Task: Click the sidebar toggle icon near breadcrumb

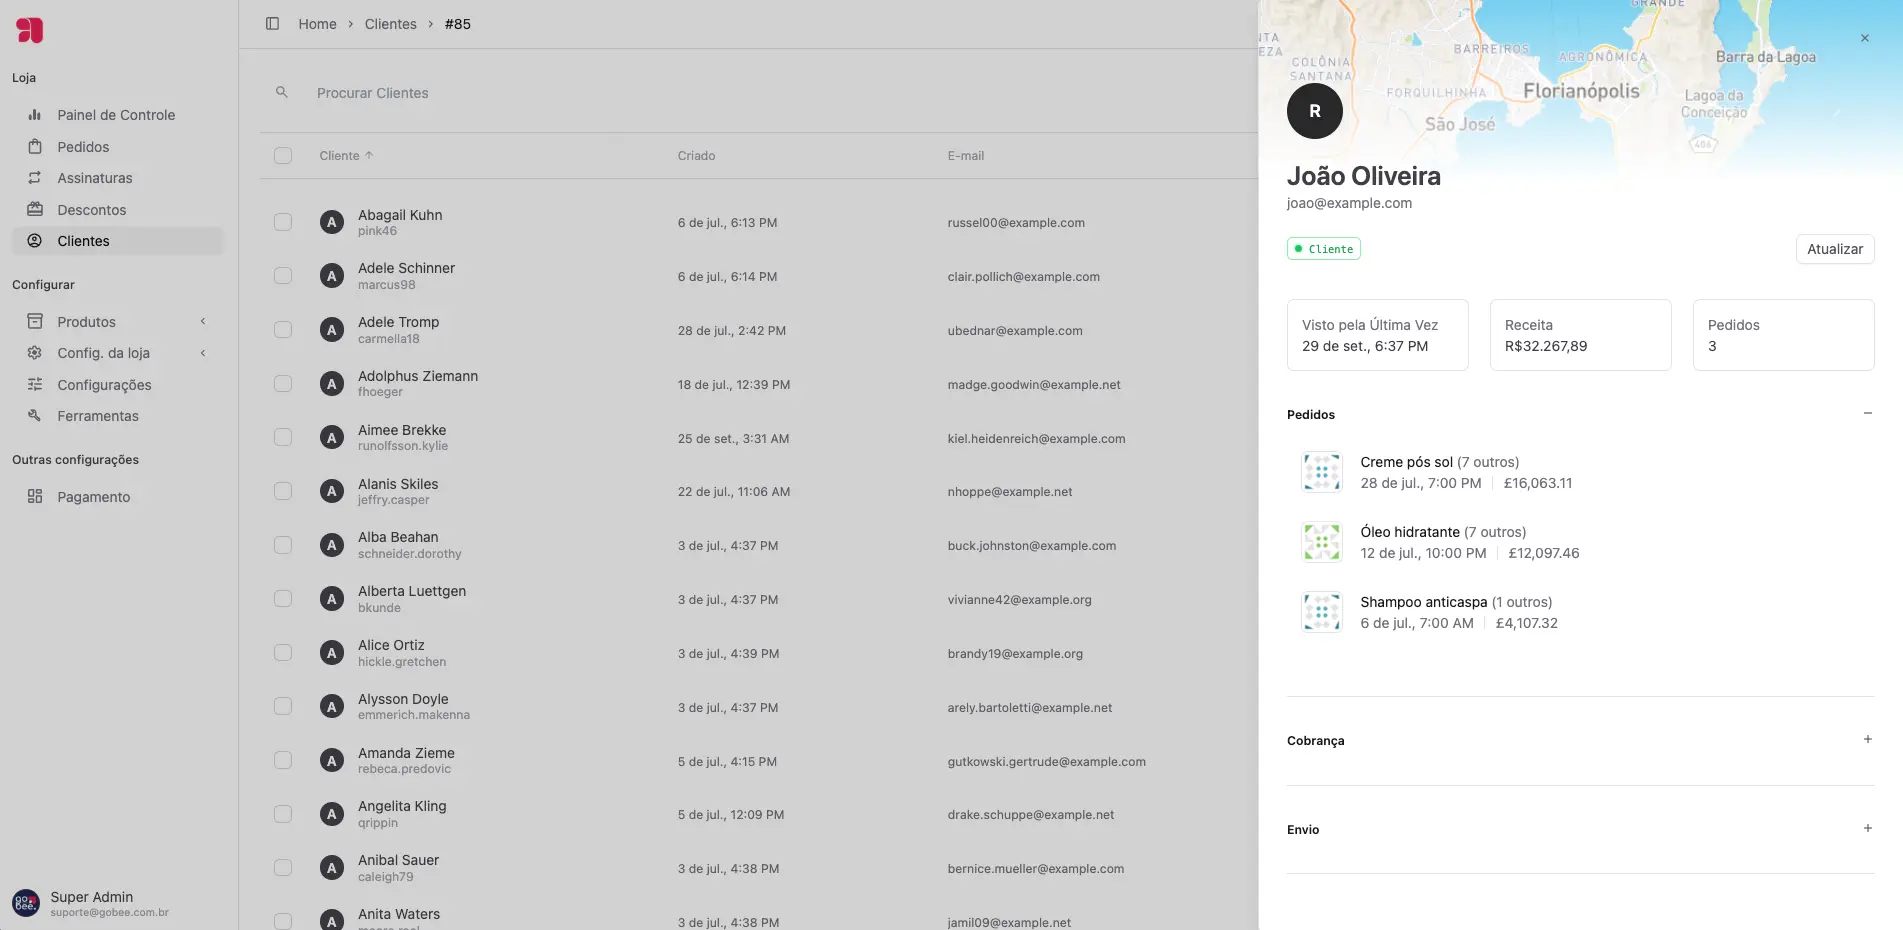Action: coord(272,24)
